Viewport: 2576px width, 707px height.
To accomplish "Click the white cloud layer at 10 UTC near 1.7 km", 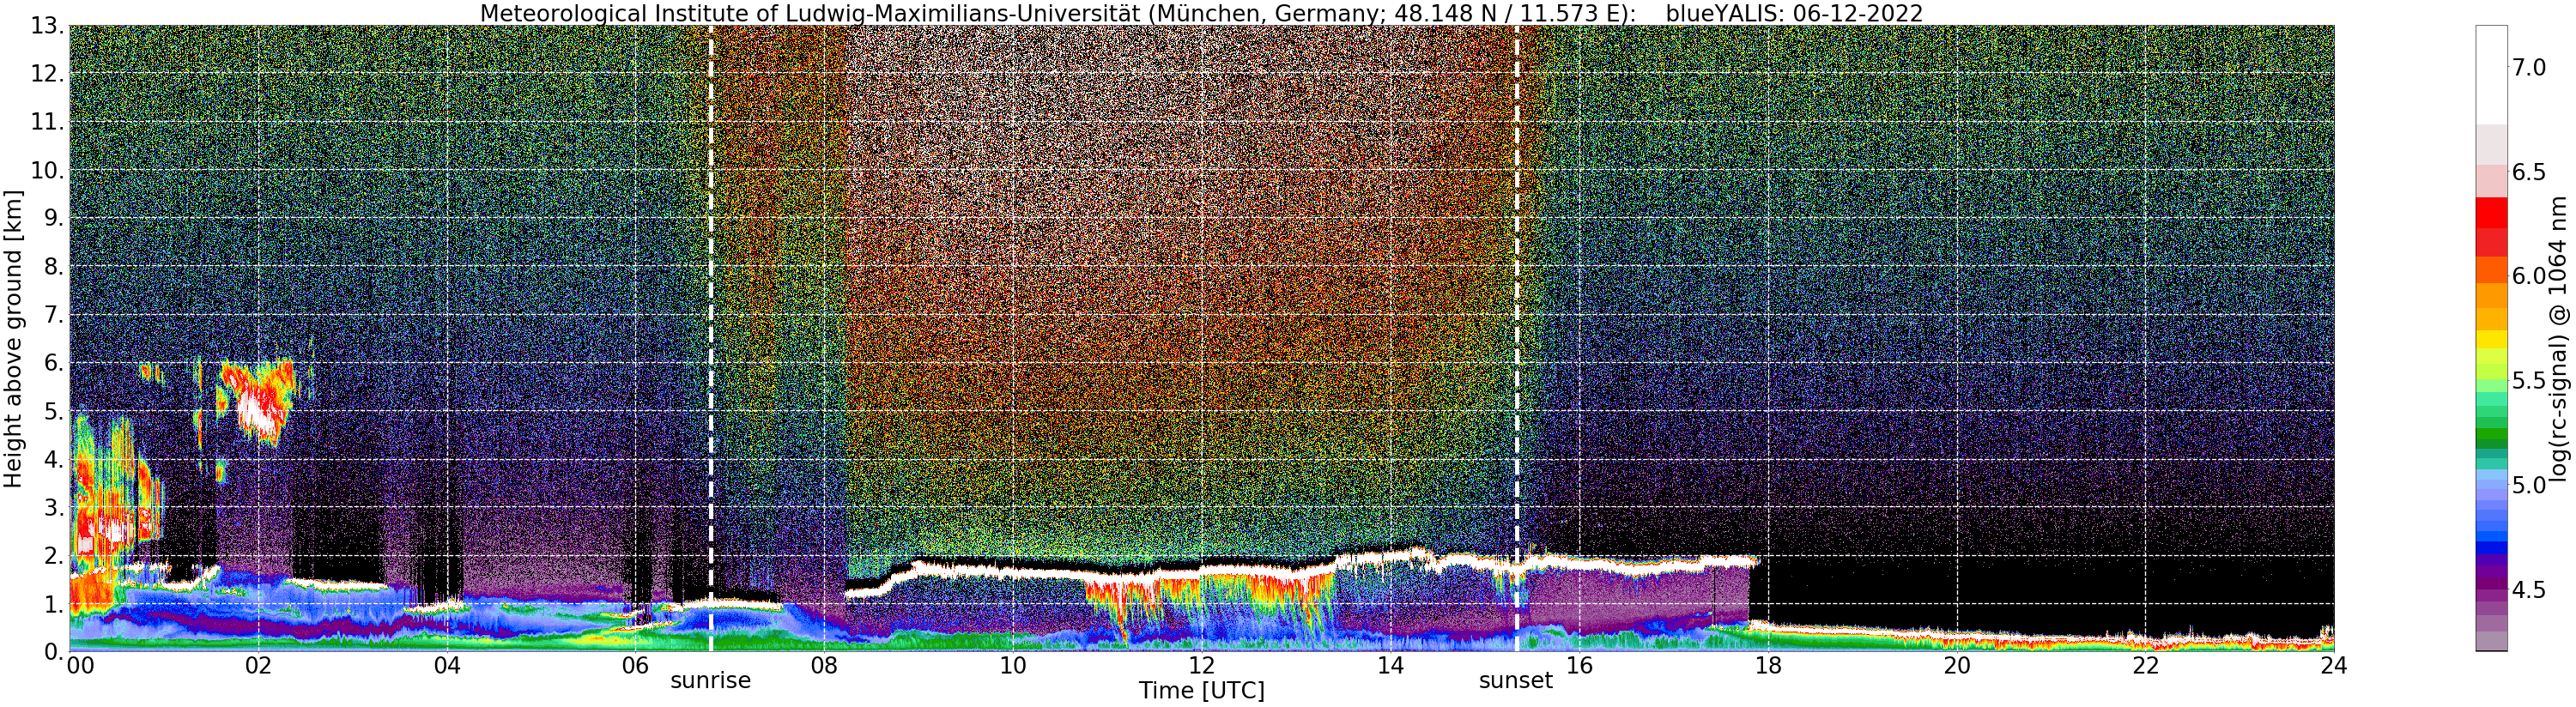I will point(1013,571).
